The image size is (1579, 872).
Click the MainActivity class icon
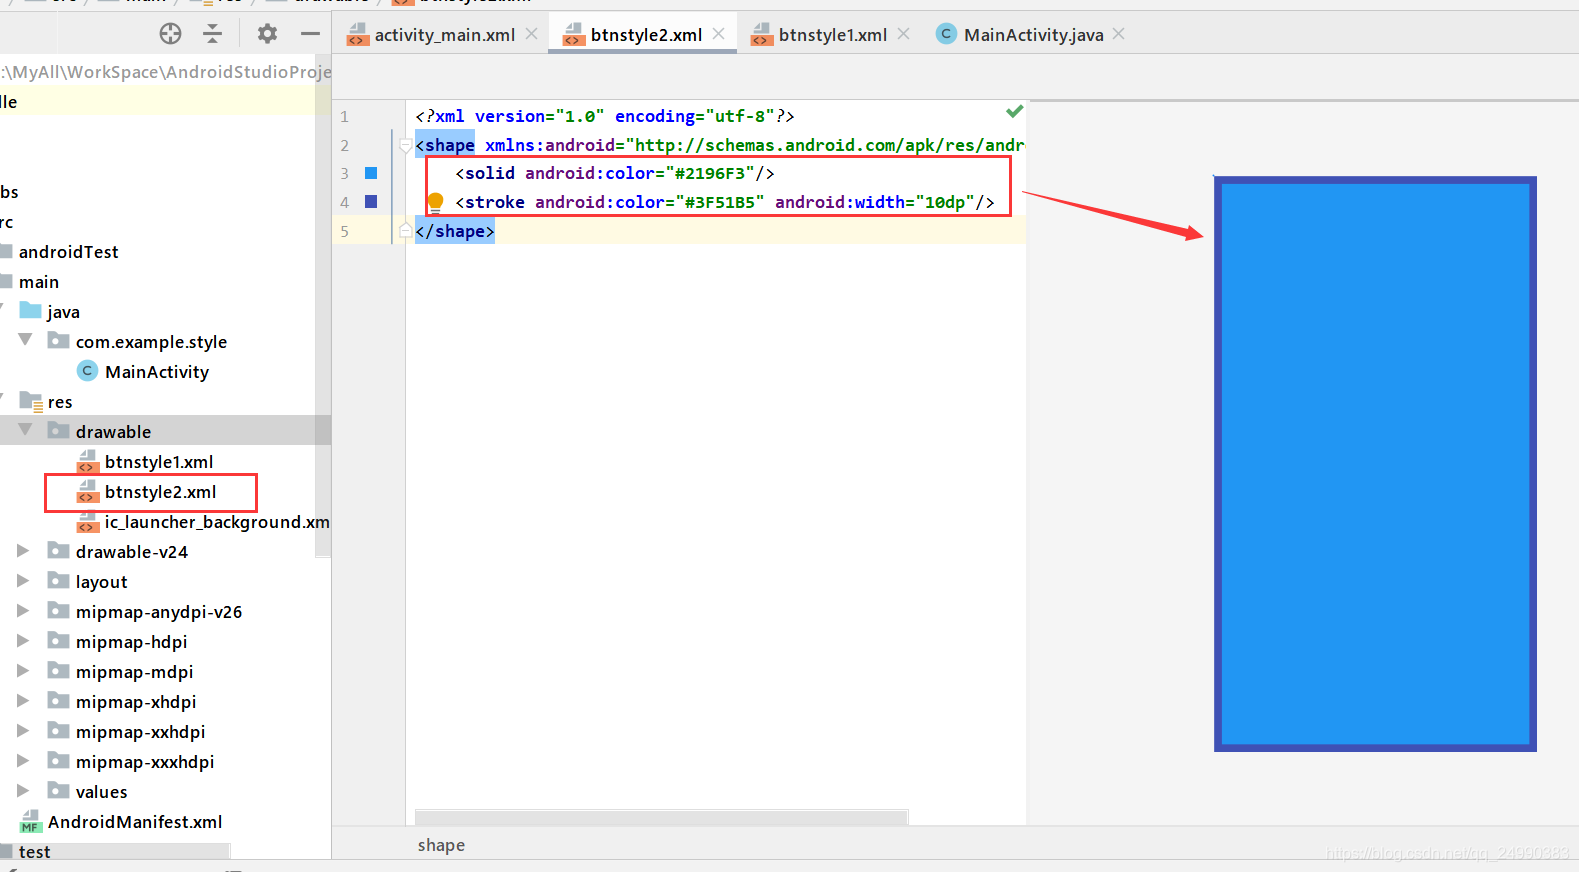[x=88, y=371]
